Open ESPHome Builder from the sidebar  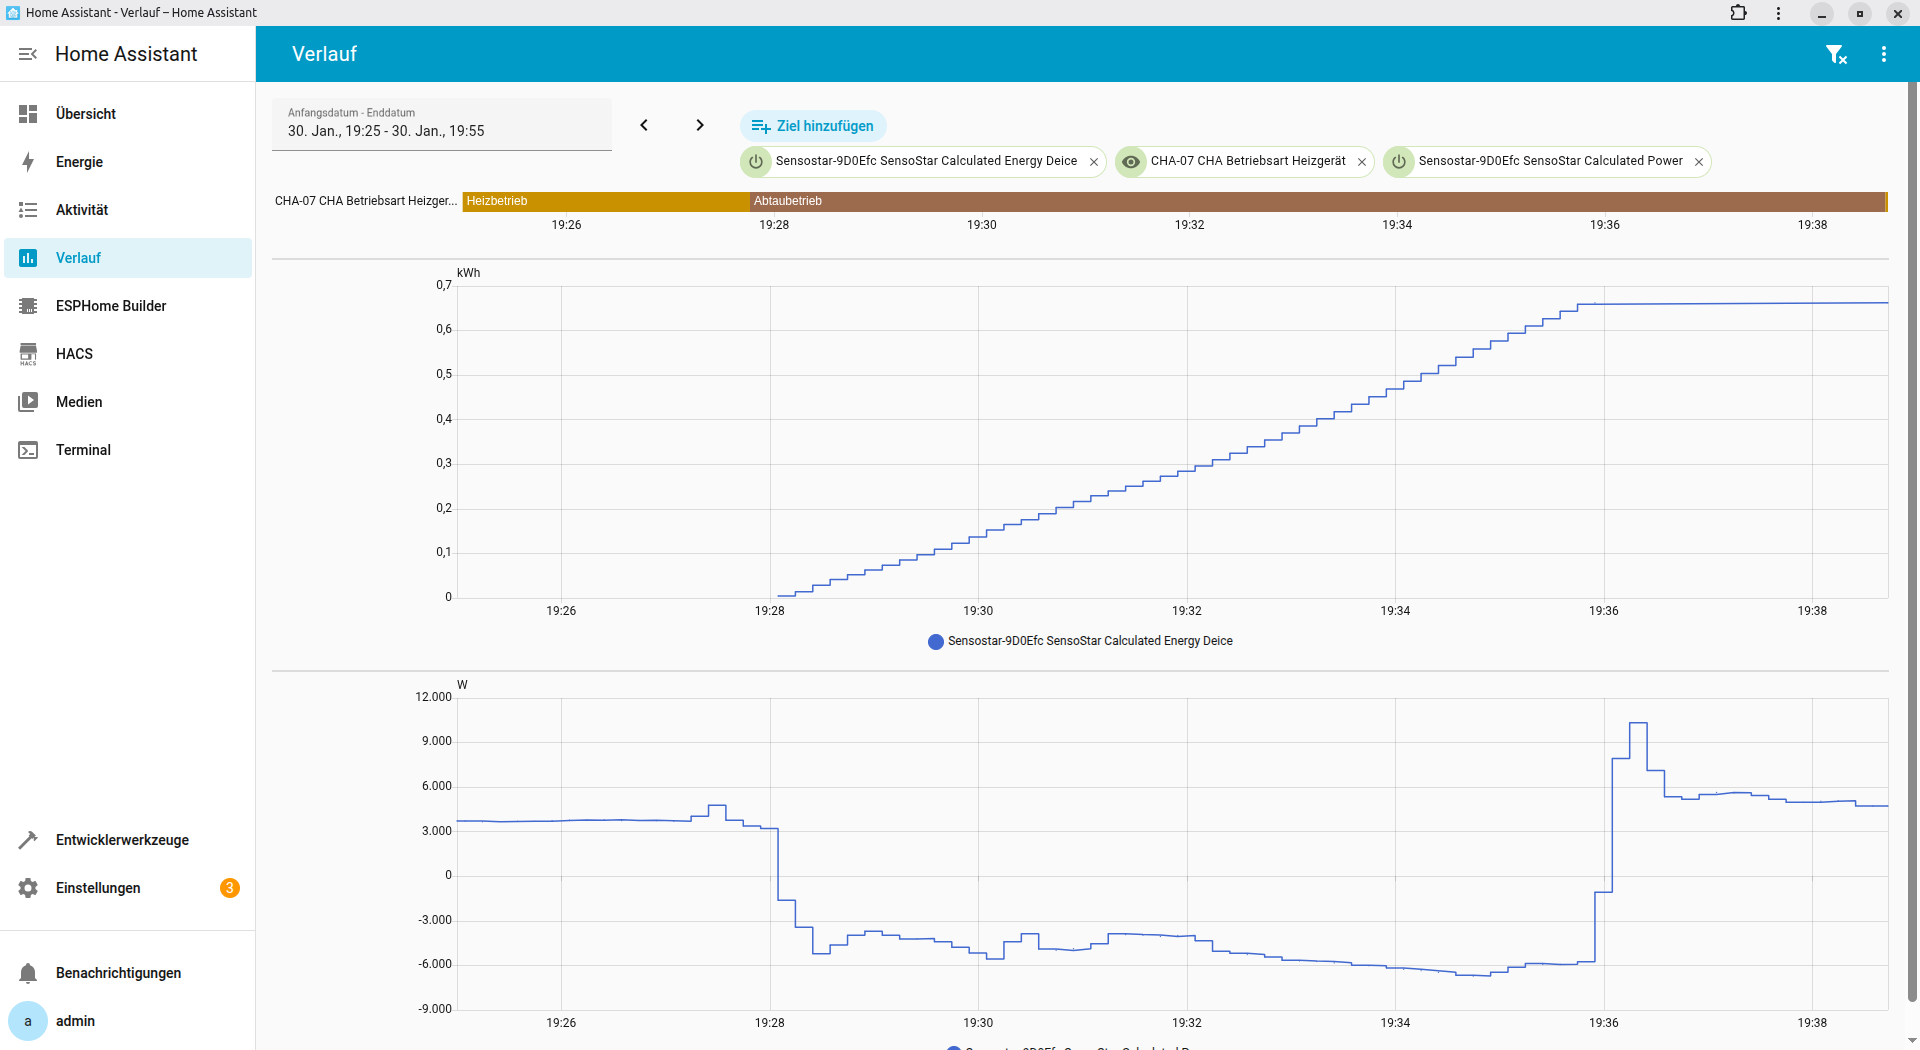110,306
